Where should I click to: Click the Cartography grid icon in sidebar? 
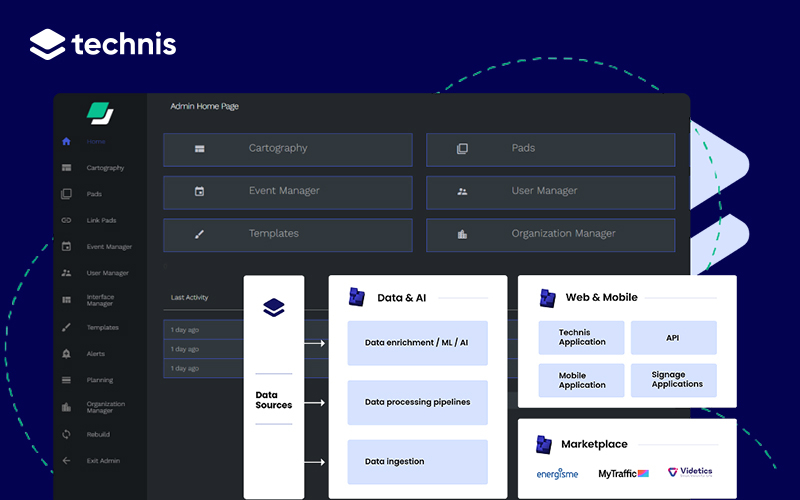pos(66,168)
